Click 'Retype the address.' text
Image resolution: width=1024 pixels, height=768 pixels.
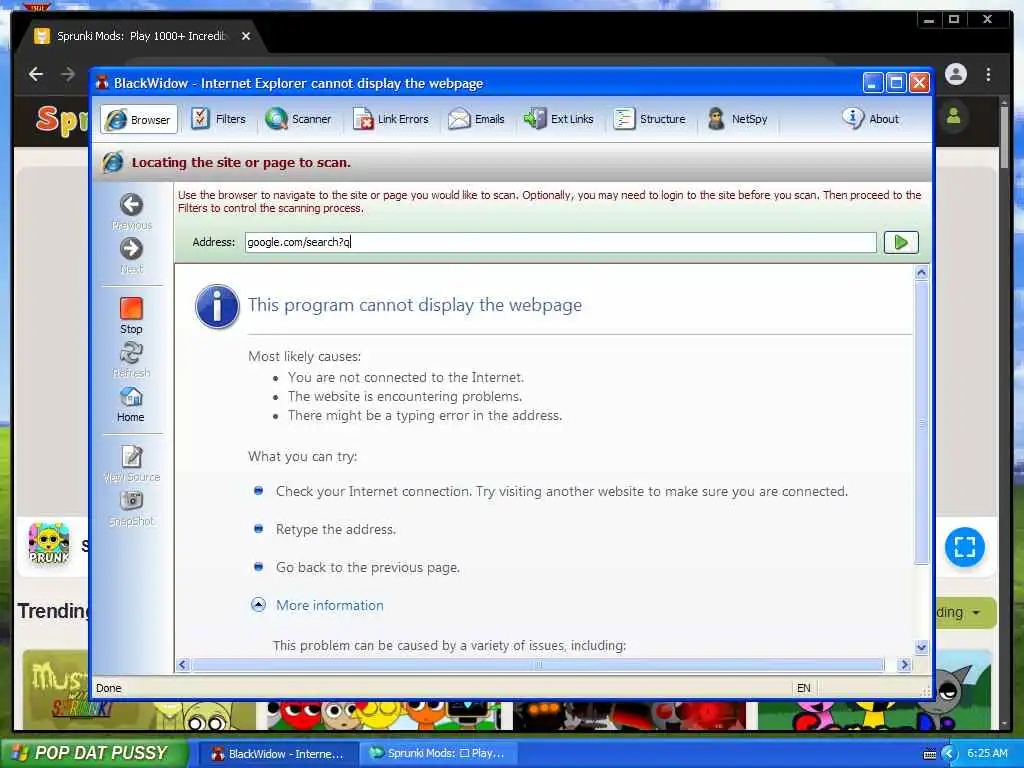(x=336, y=530)
